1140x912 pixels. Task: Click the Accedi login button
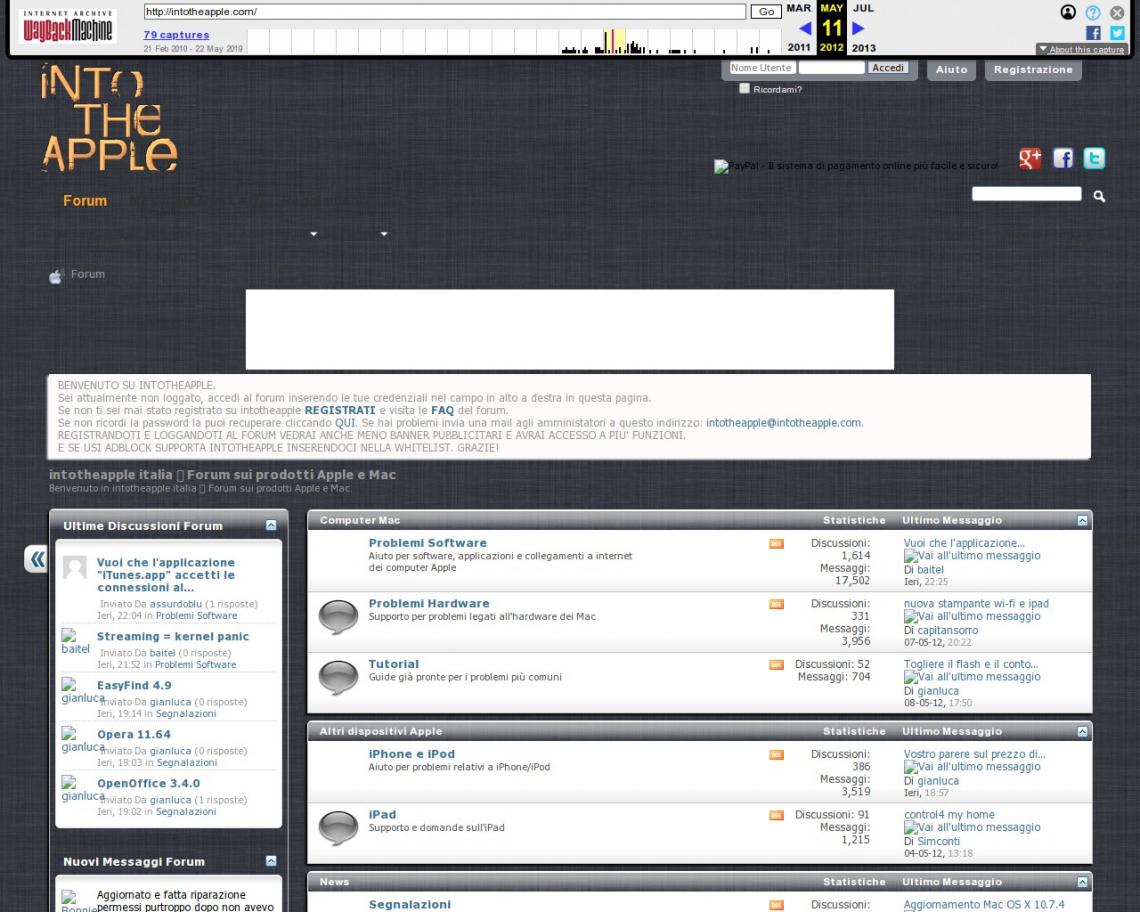point(888,68)
